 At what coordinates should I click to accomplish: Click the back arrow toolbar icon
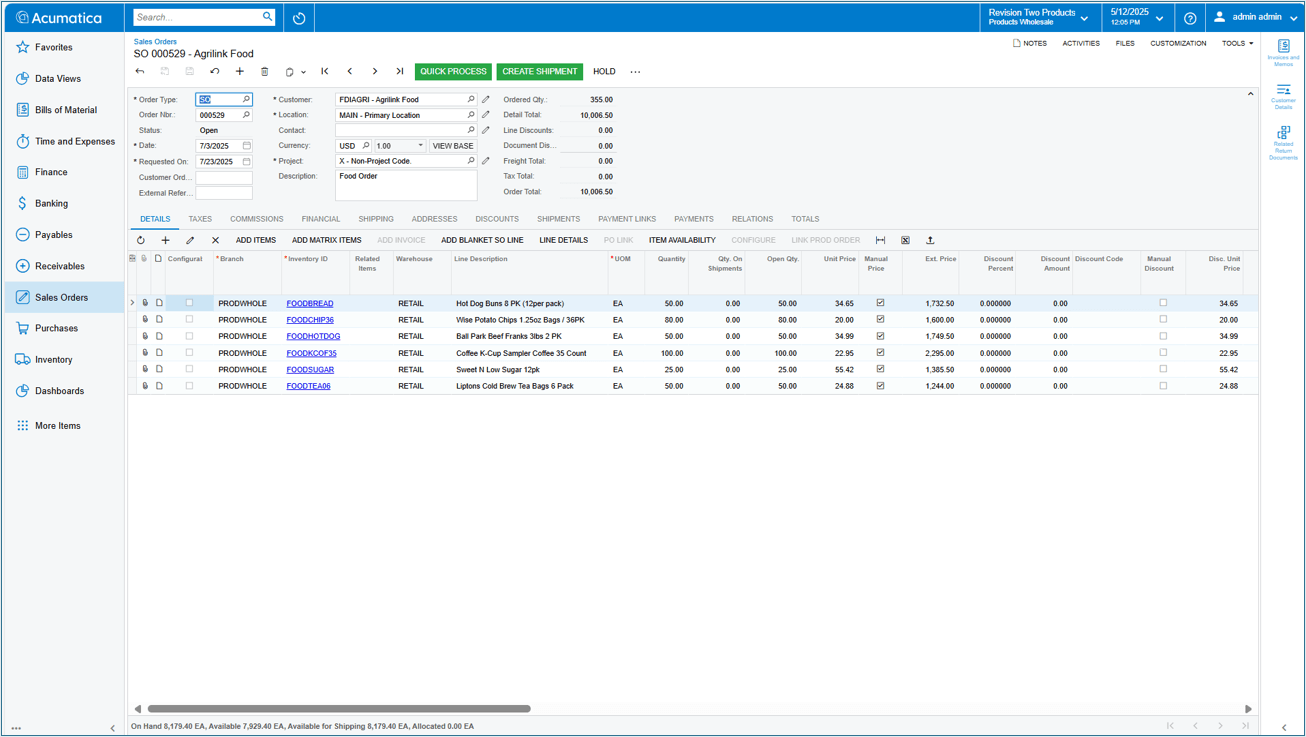pyautogui.click(x=140, y=72)
